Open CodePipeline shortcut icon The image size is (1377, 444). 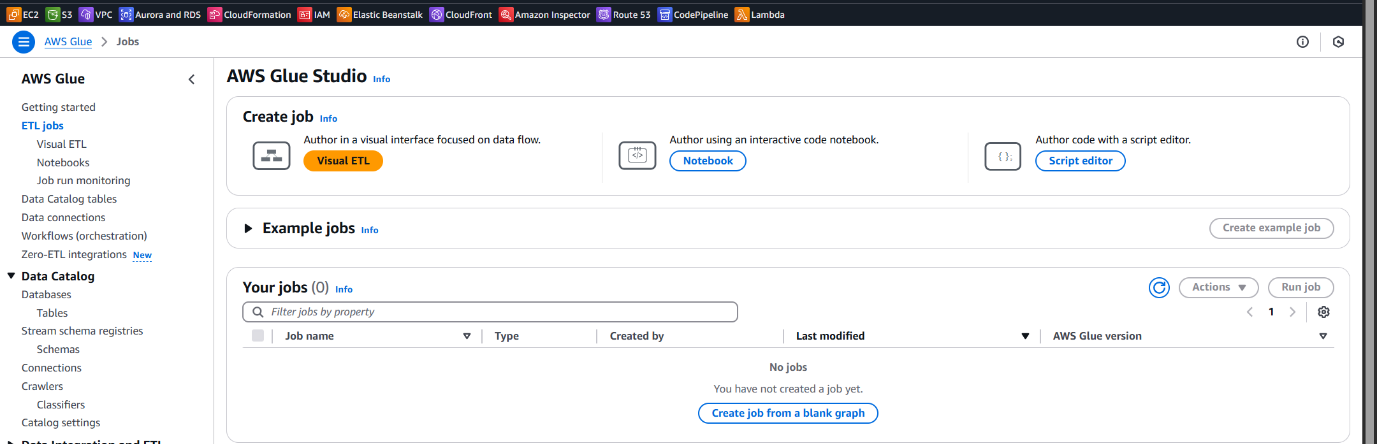[x=665, y=15]
